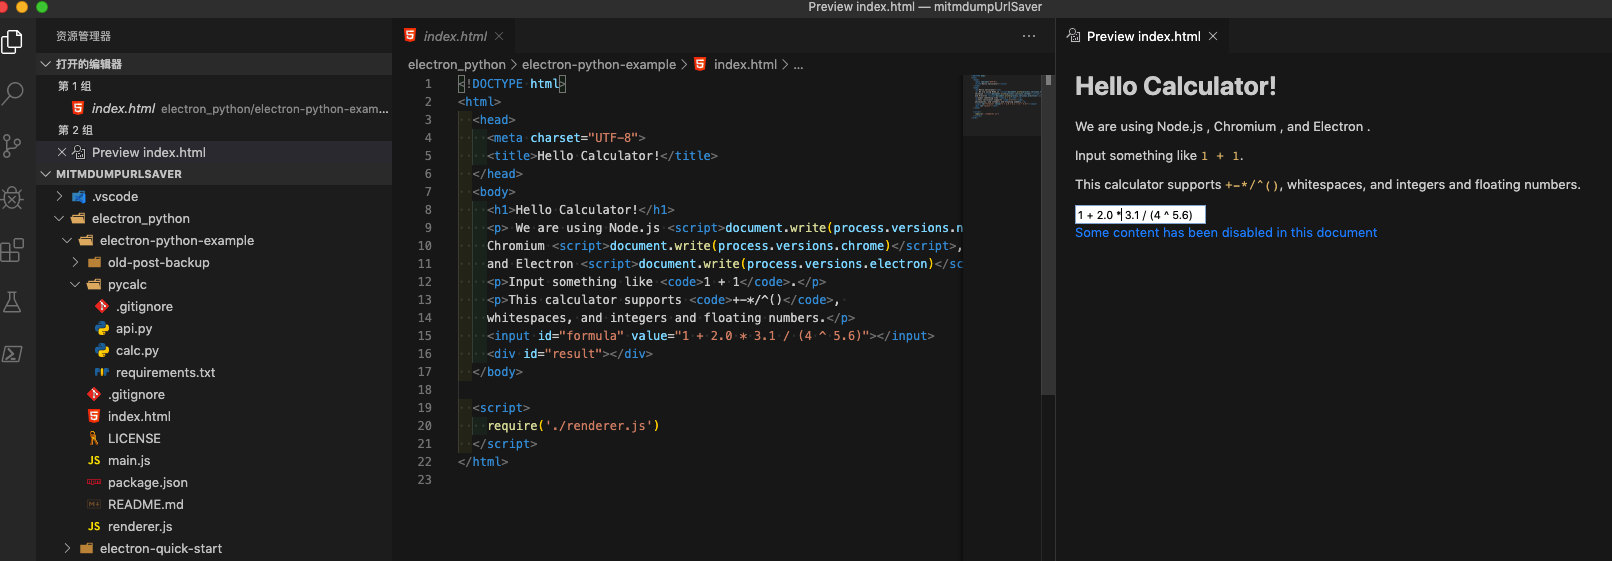Close the Preview index.html tab
The image size is (1612, 561).
[1213, 36]
